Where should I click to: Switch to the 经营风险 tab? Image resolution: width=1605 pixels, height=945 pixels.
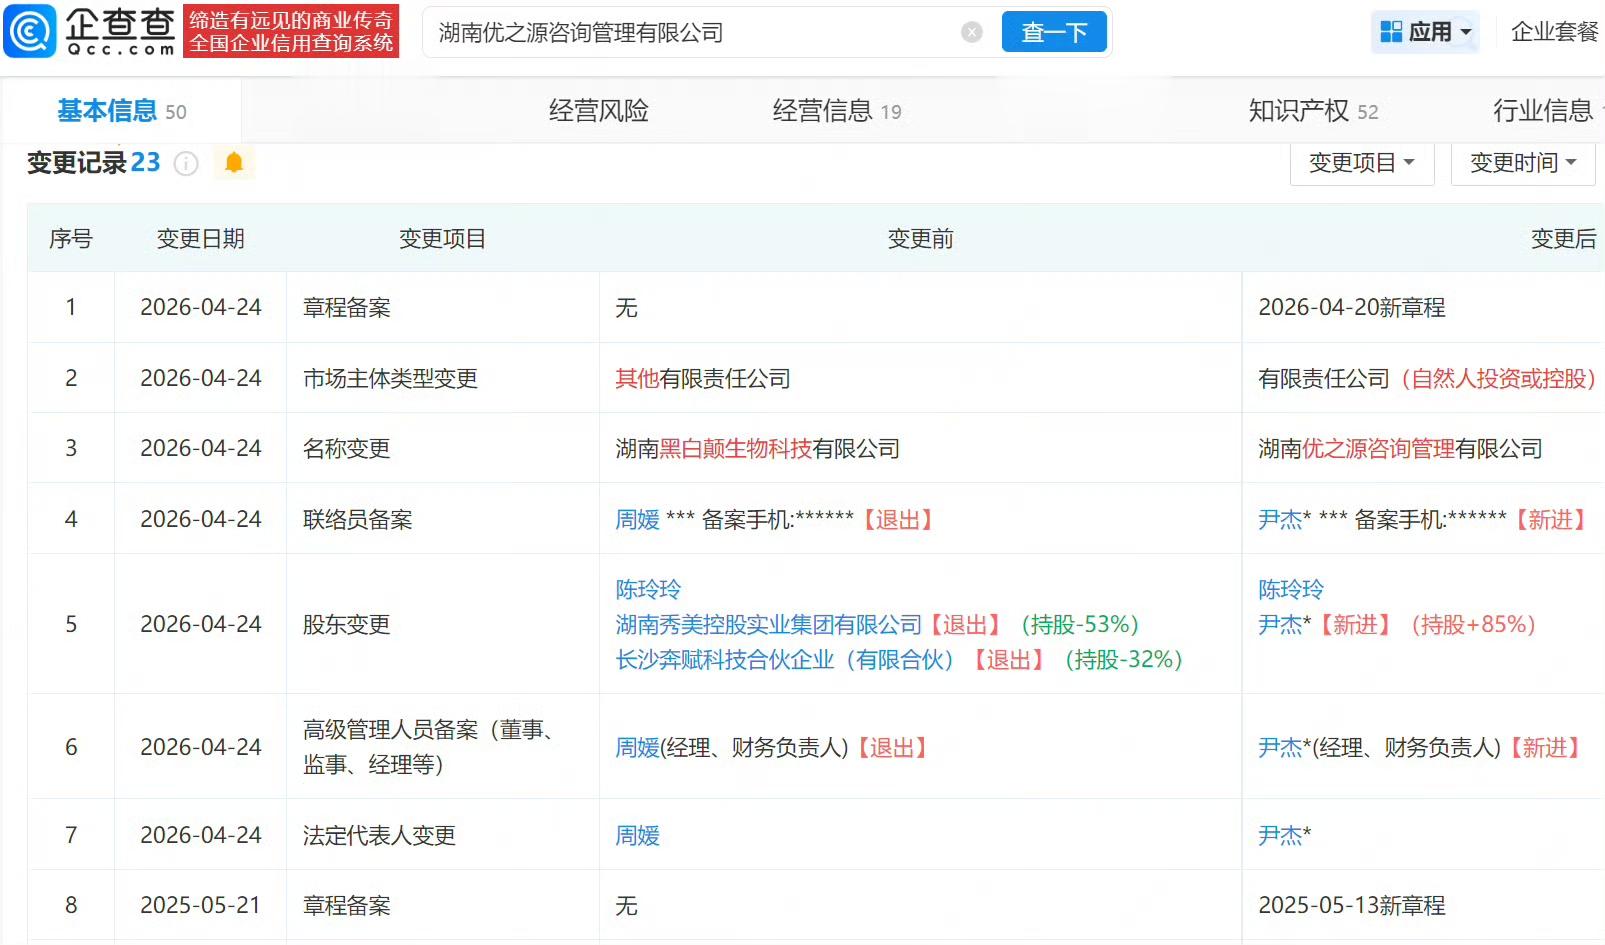[x=599, y=111]
